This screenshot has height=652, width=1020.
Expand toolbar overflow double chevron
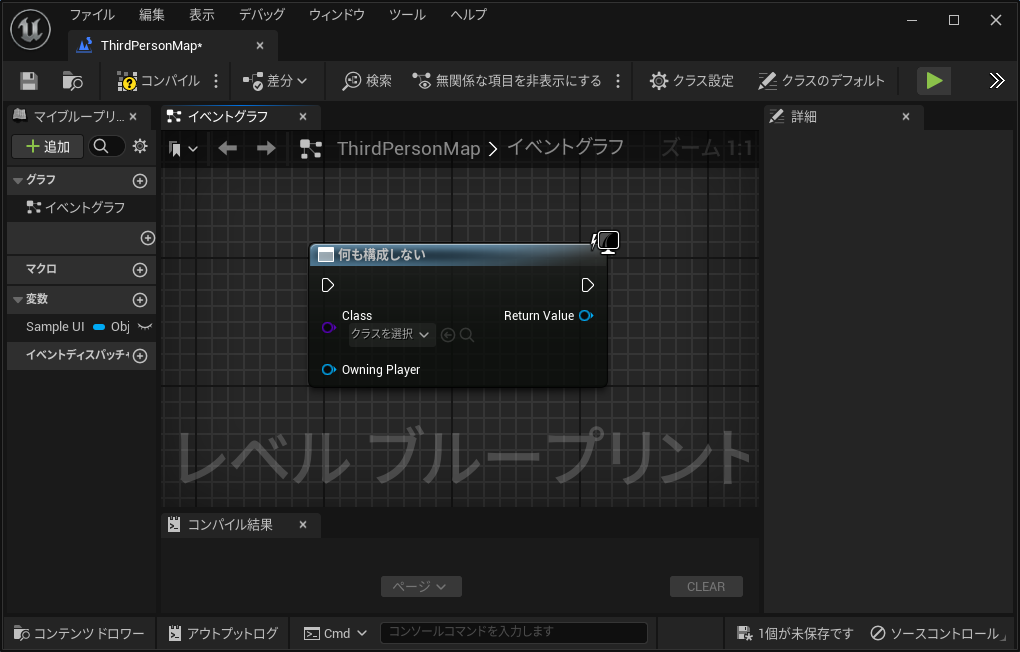(997, 81)
